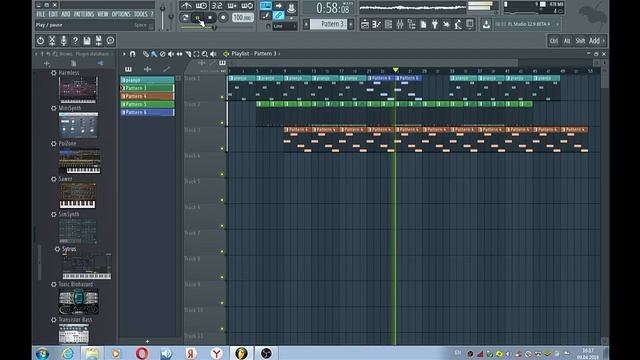
Task: Switch between pattern and song mode
Action: pyautogui.click(x=185, y=18)
